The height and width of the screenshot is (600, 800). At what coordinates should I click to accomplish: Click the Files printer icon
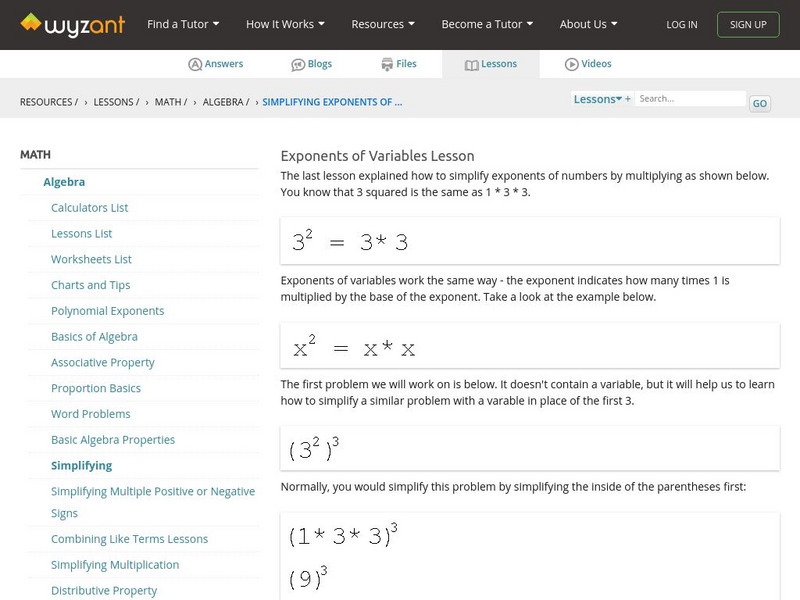pos(387,64)
